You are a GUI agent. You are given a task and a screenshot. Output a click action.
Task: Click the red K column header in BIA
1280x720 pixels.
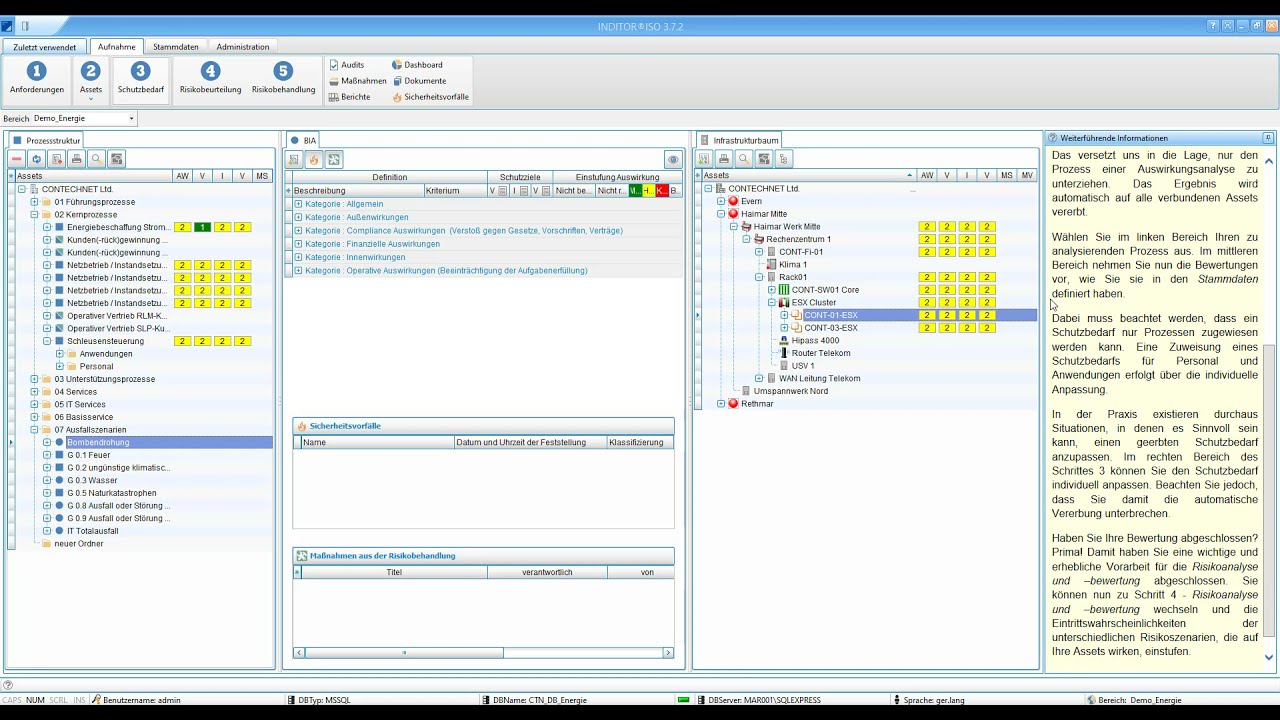click(x=661, y=190)
